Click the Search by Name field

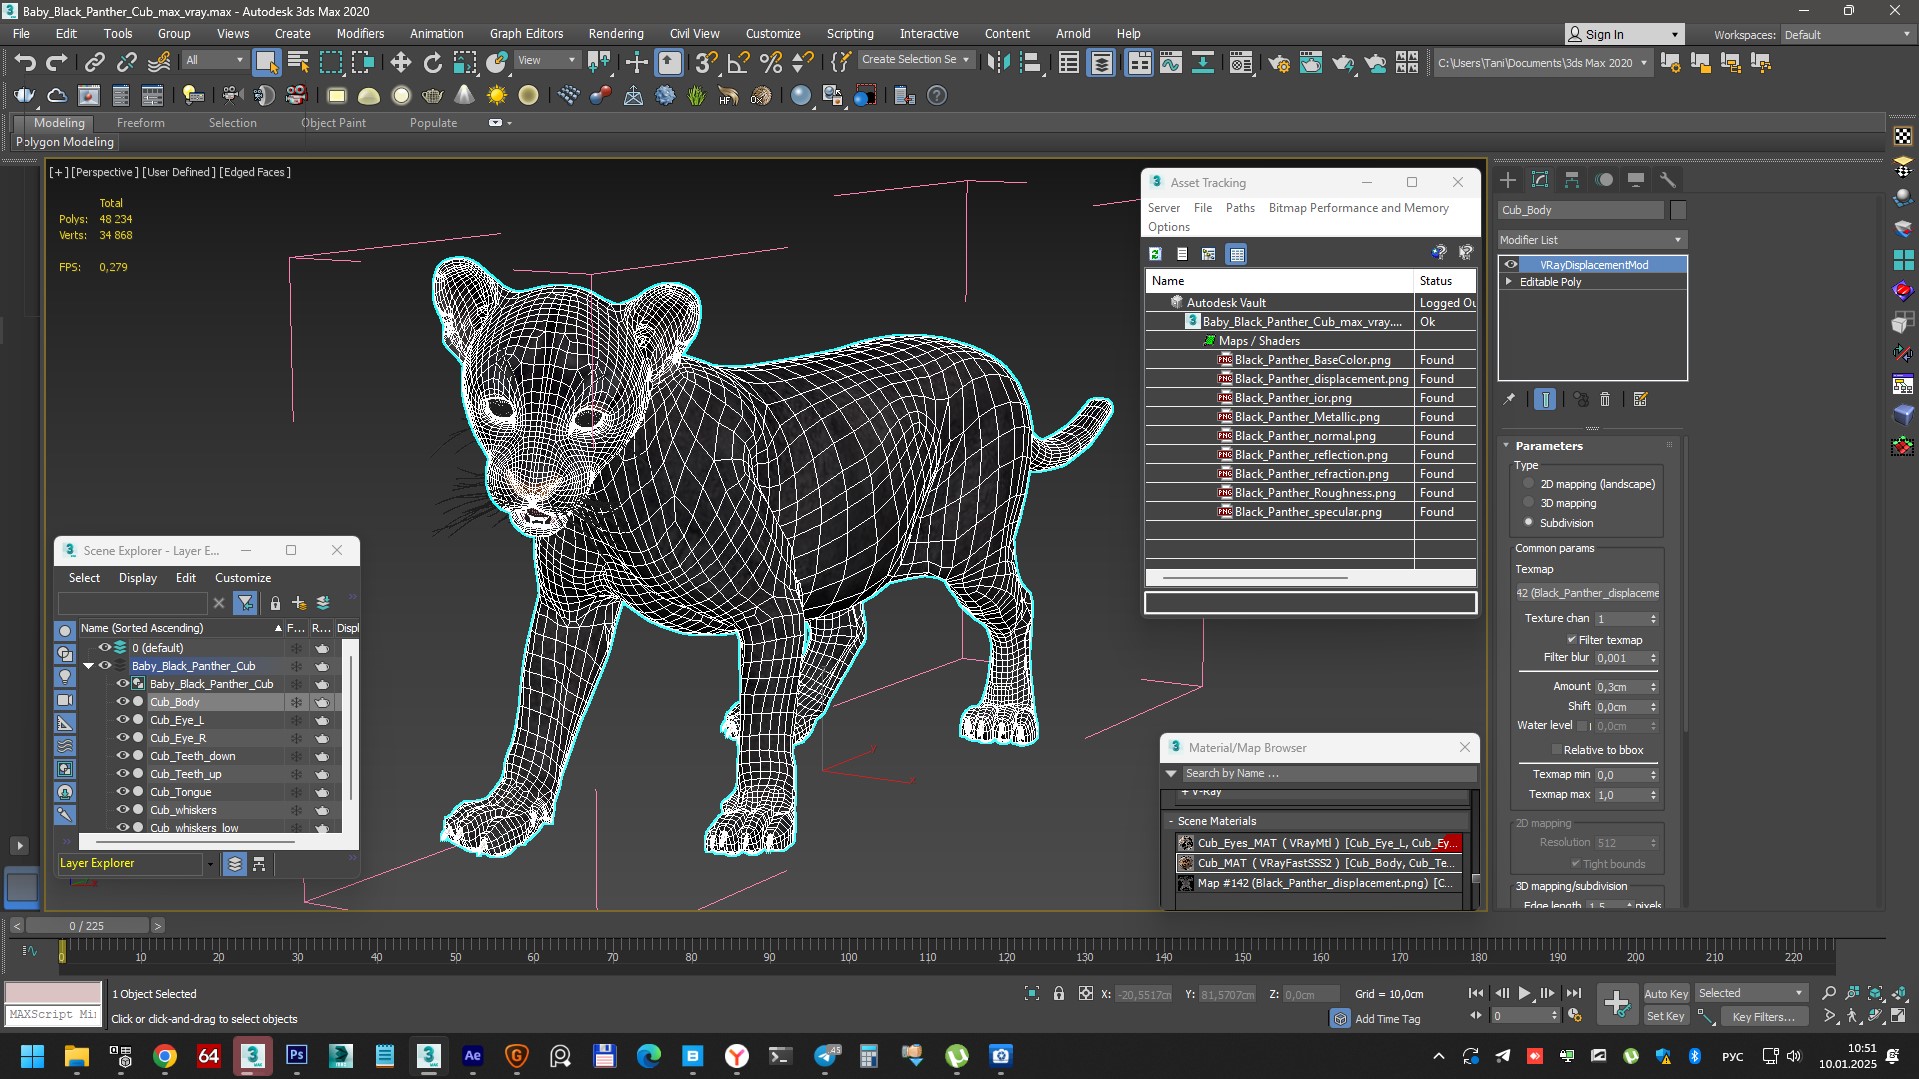coord(1328,773)
